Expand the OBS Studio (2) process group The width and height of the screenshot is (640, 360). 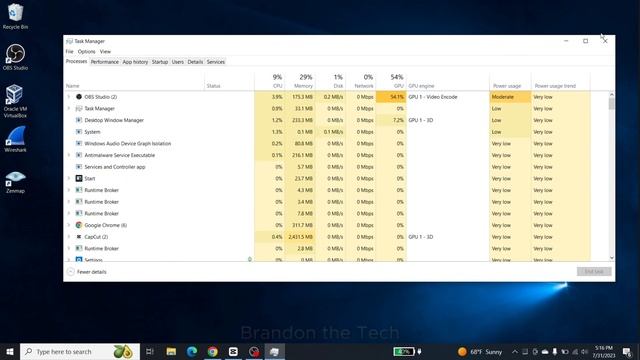pos(69,97)
